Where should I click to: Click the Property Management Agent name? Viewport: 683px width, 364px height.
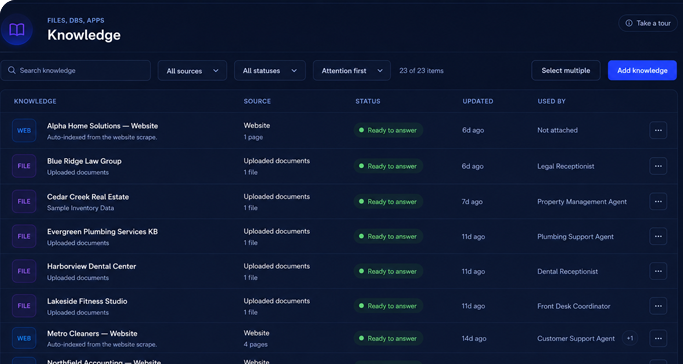(582, 202)
